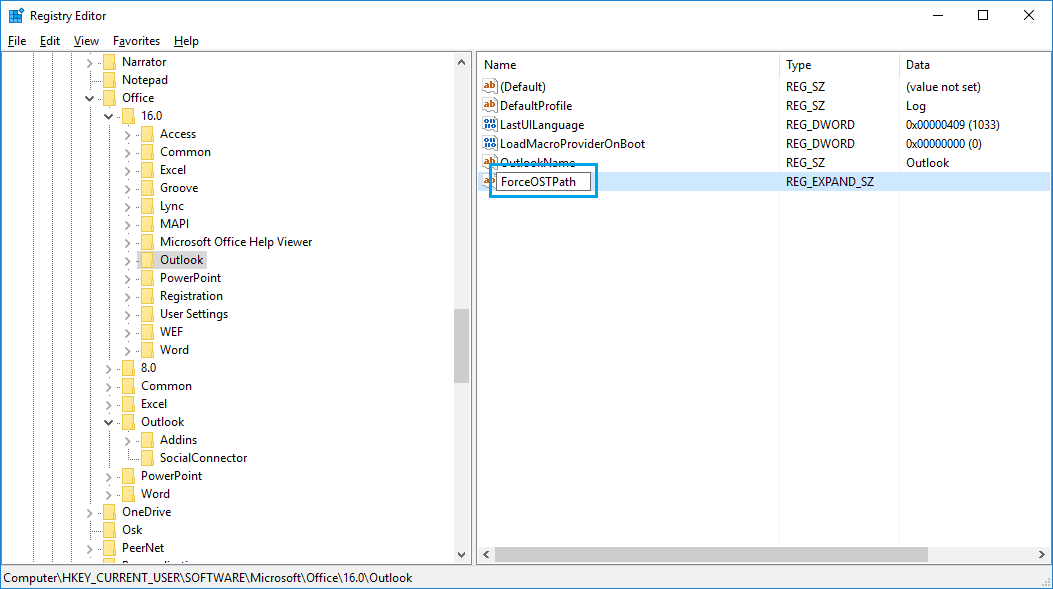Screen dimensions: 1053x589
Task: Click the Addins folder icon
Action: (x=147, y=440)
